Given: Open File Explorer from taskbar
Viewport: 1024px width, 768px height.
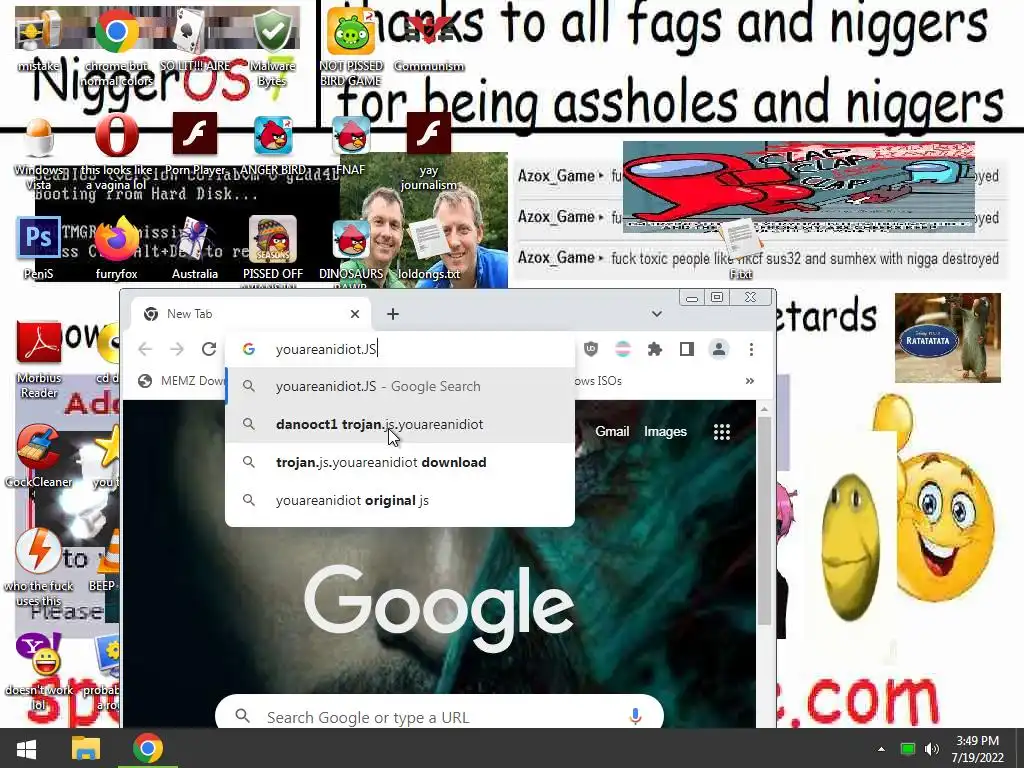Looking at the screenshot, I should coord(86,749).
